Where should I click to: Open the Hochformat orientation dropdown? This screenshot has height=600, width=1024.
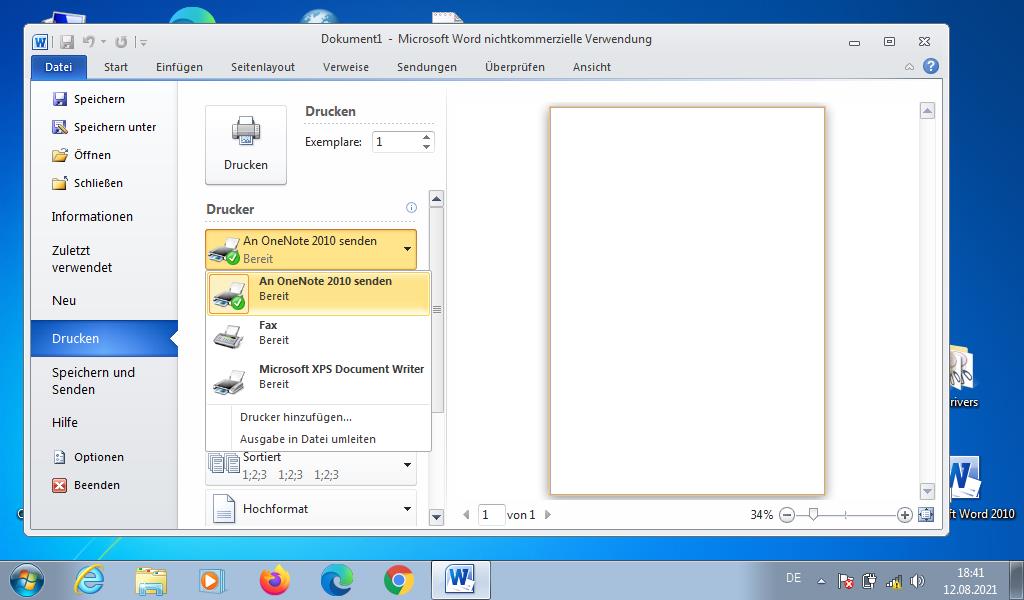(x=311, y=509)
